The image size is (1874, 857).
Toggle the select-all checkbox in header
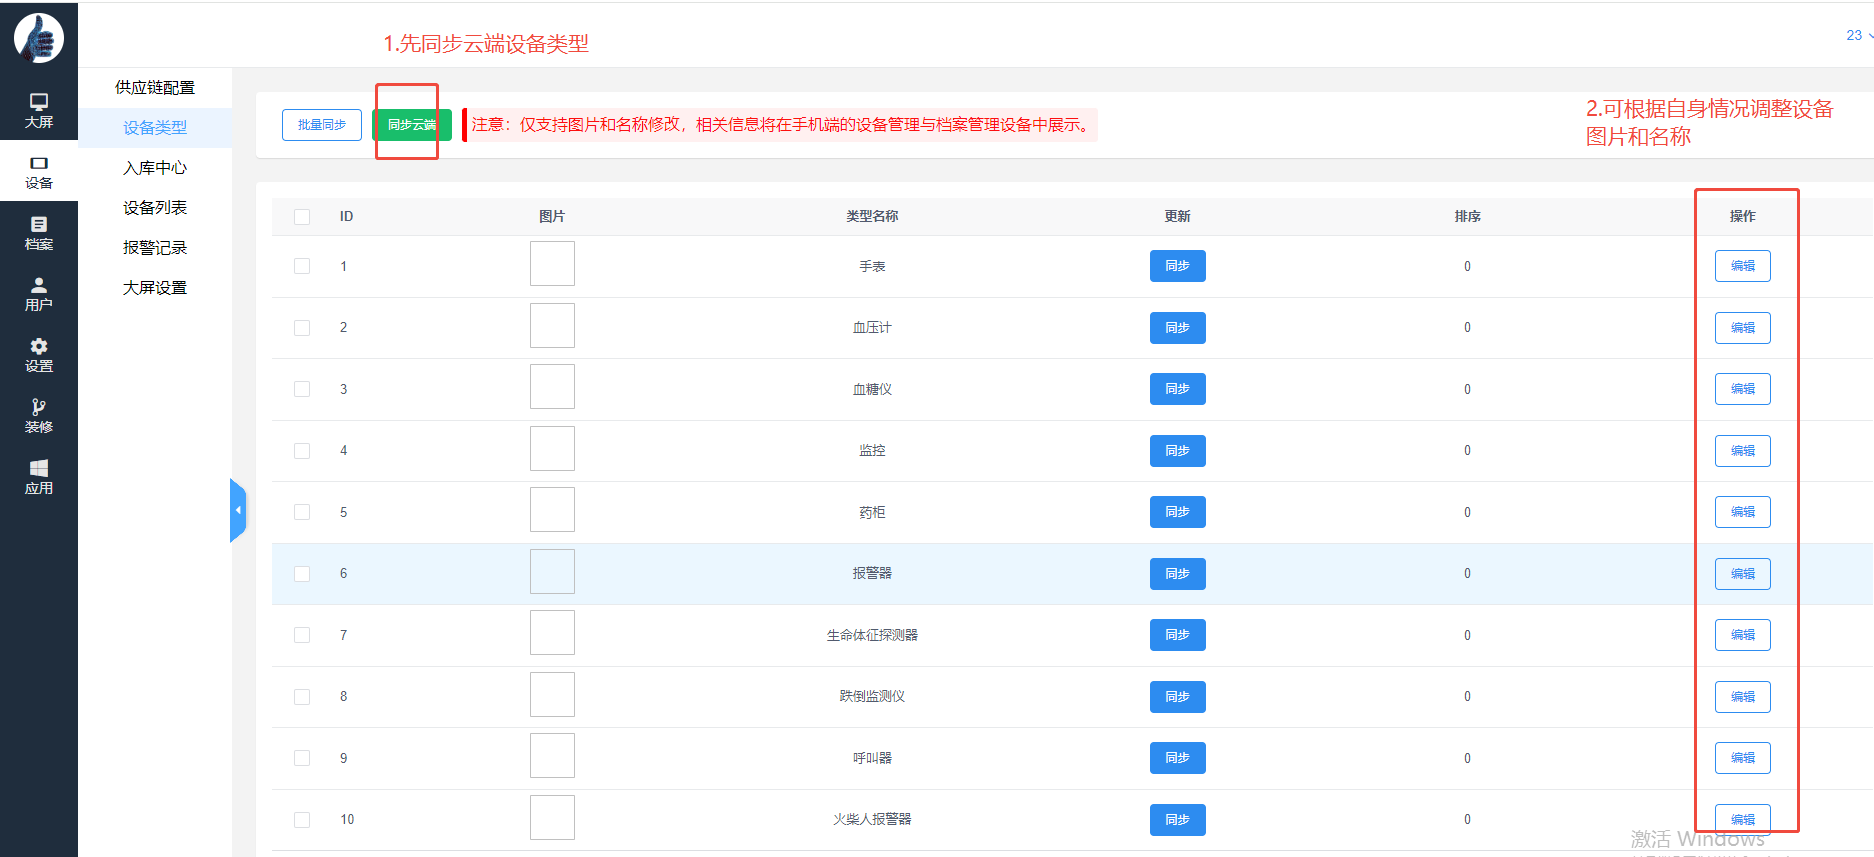click(x=302, y=216)
